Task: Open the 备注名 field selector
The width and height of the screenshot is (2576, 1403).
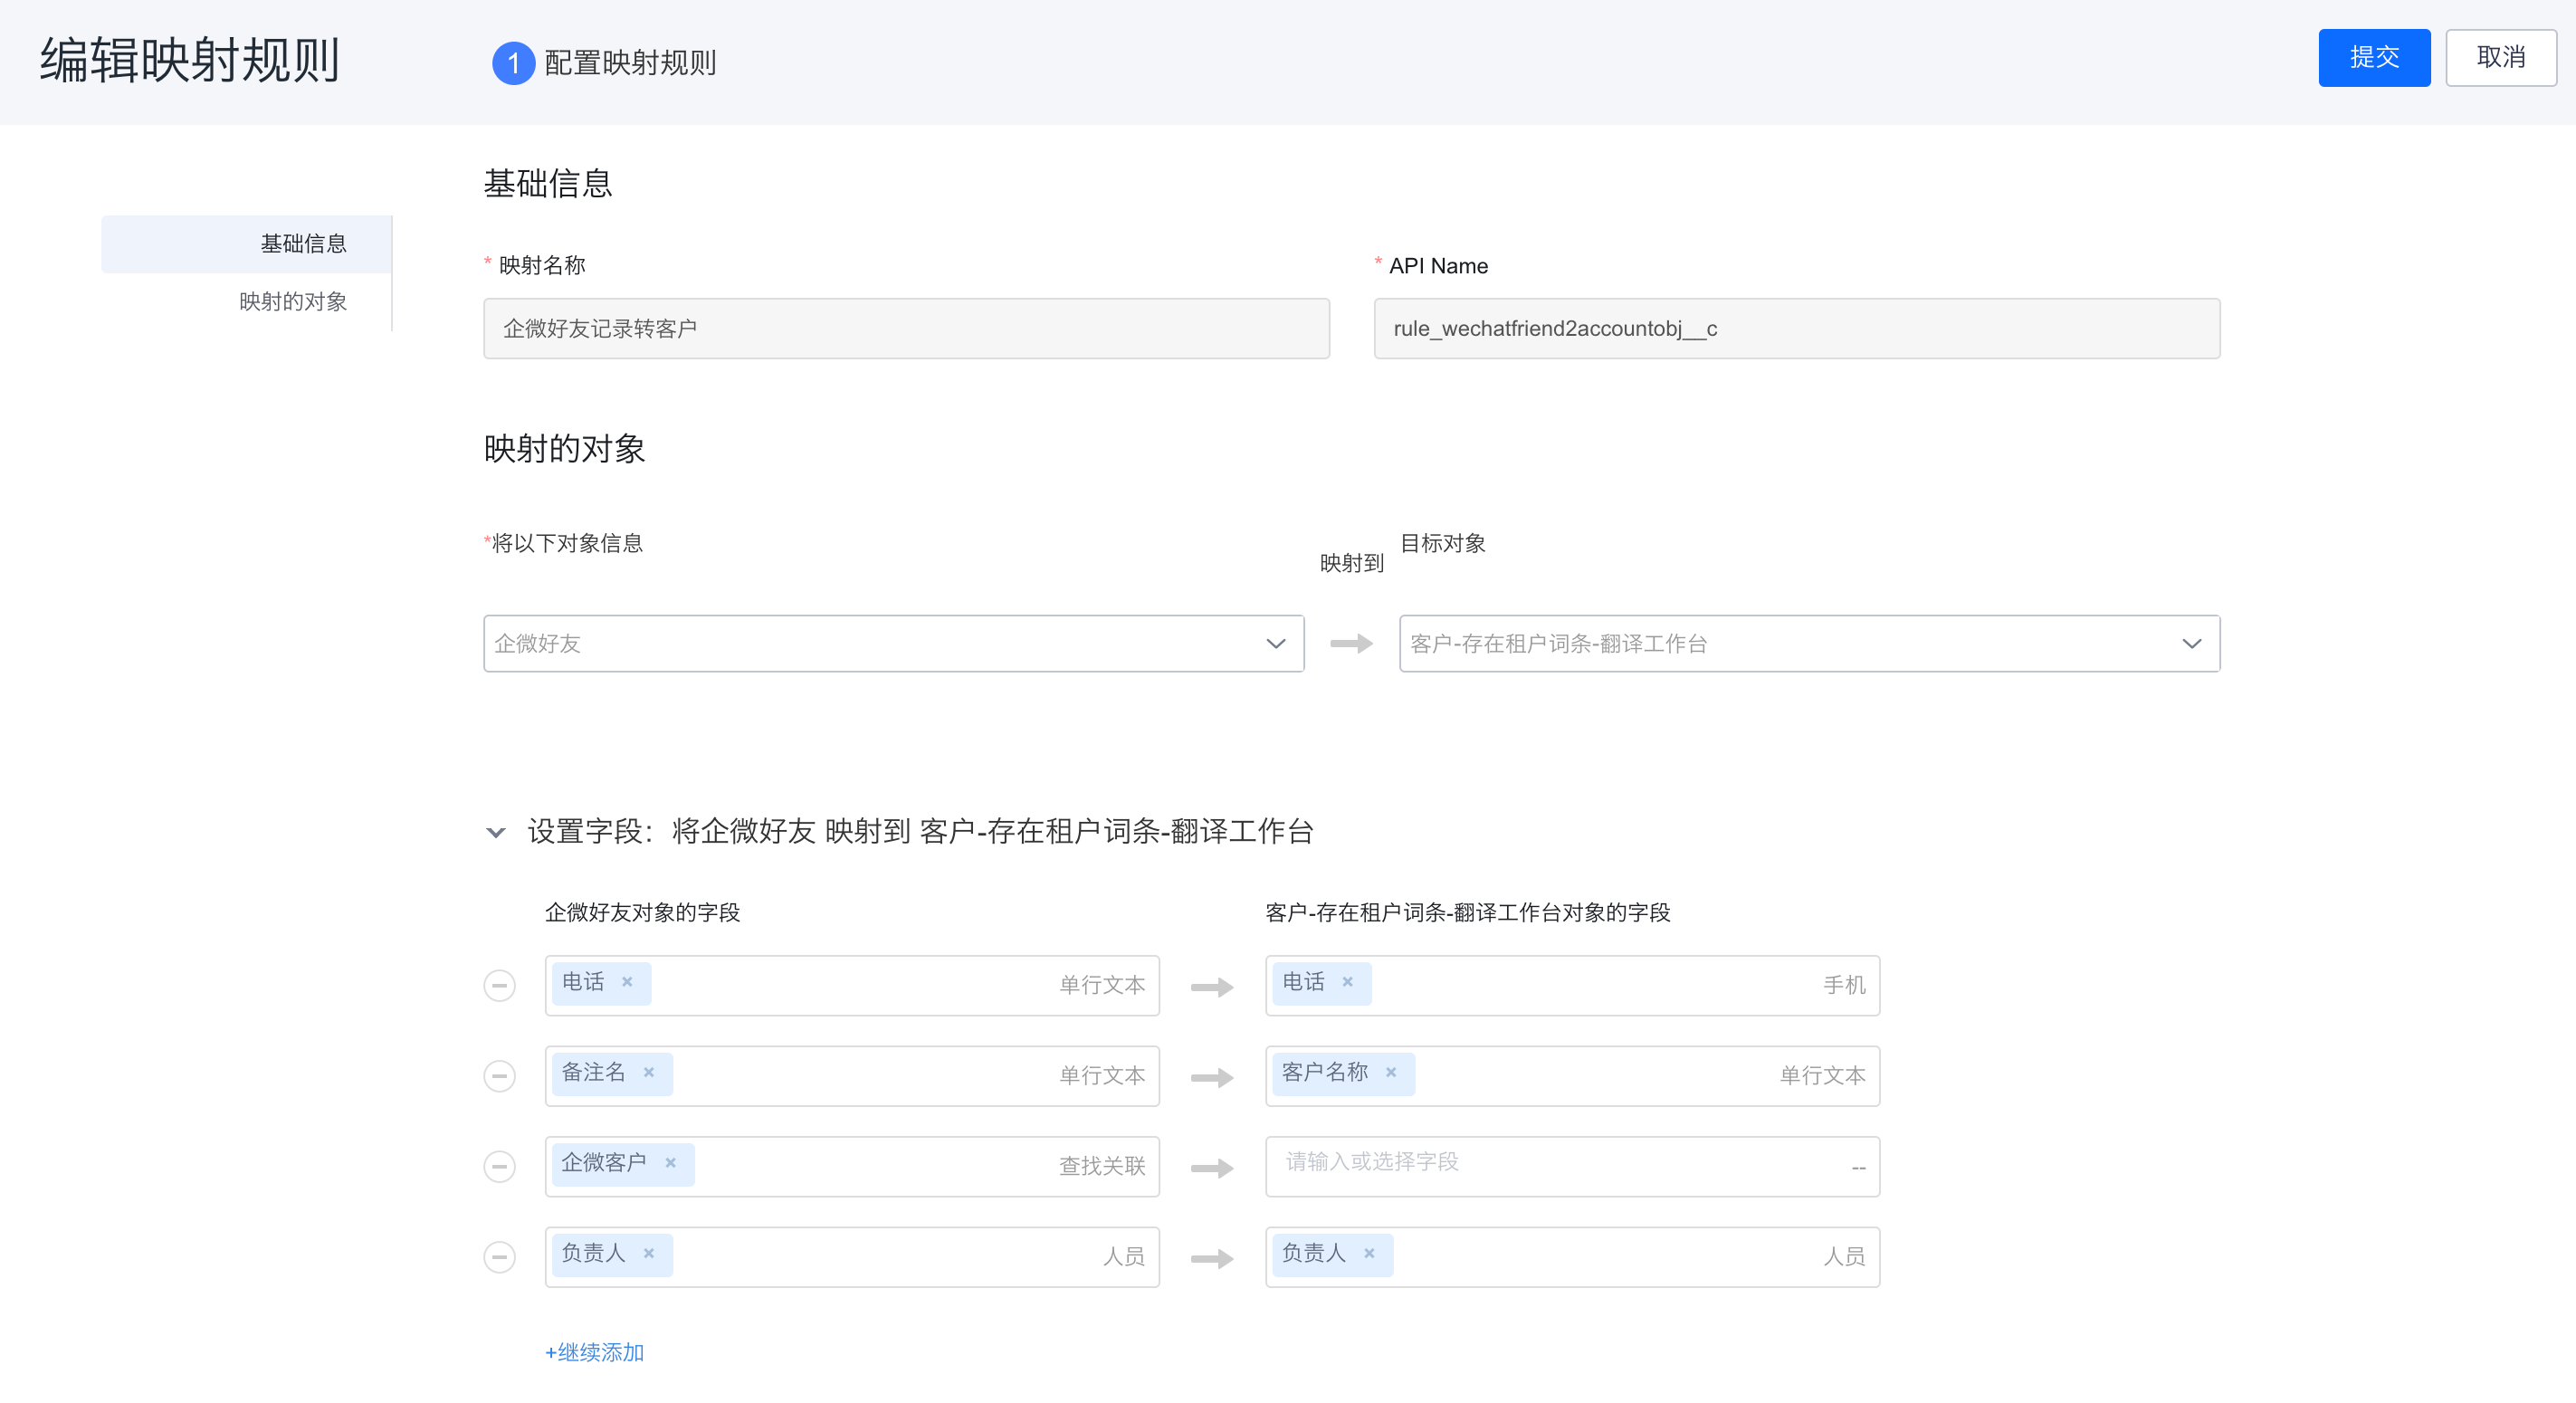Action: click(x=852, y=1076)
